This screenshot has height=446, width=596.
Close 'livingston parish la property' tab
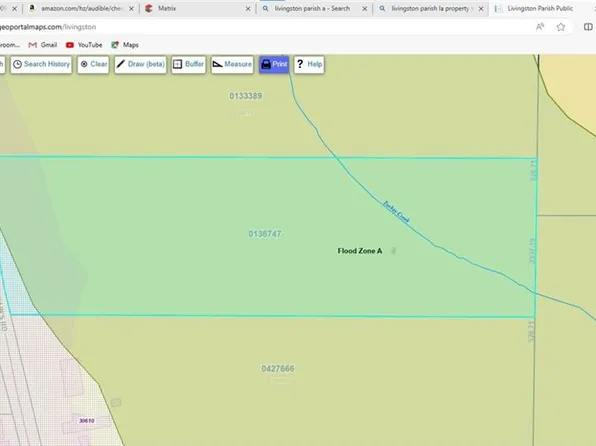click(481, 8)
